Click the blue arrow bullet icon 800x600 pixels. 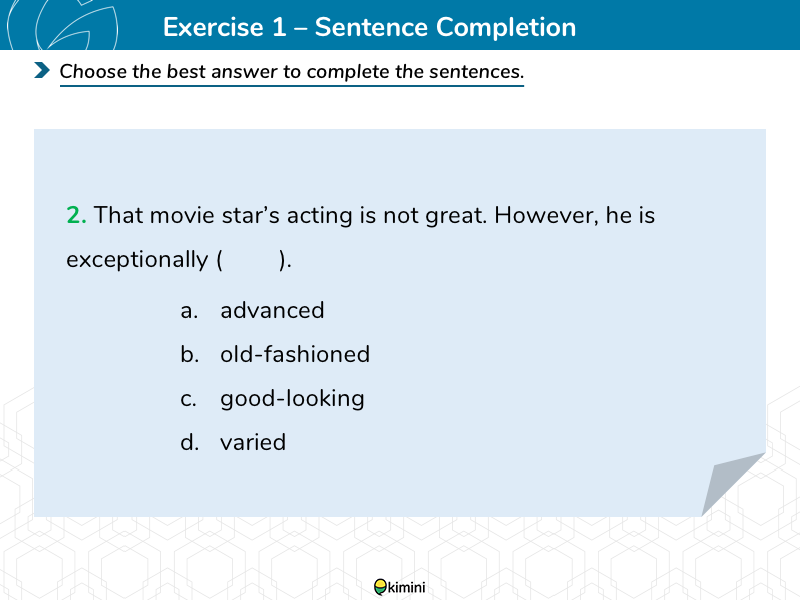pyautogui.click(x=42, y=70)
